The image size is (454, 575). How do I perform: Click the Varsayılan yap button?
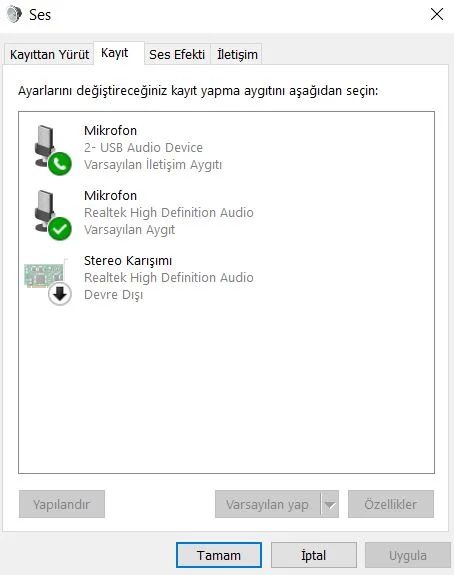click(x=267, y=504)
